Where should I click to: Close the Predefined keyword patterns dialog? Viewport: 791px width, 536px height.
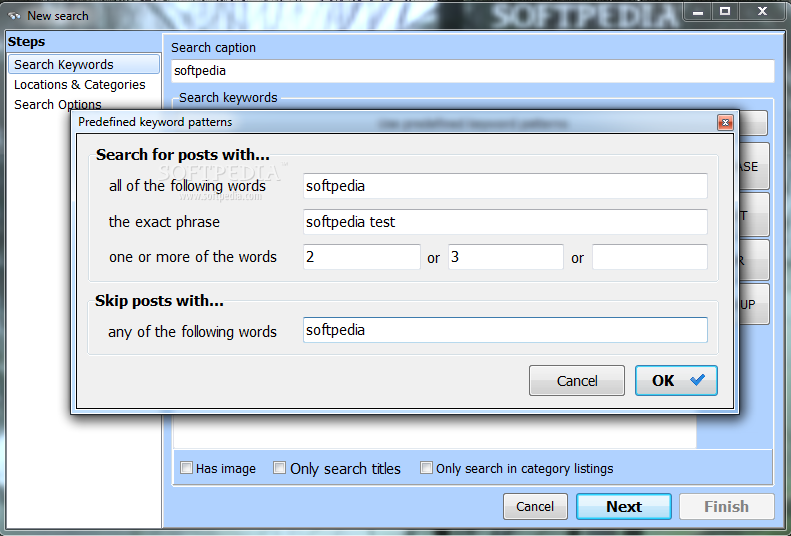(x=725, y=123)
